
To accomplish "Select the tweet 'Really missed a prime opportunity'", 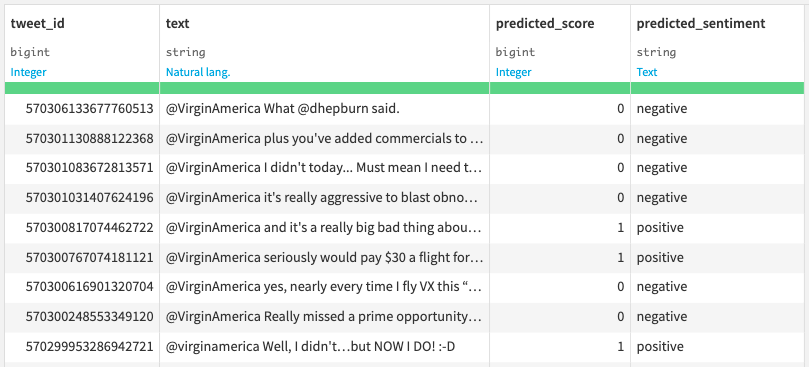I will pos(325,316).
